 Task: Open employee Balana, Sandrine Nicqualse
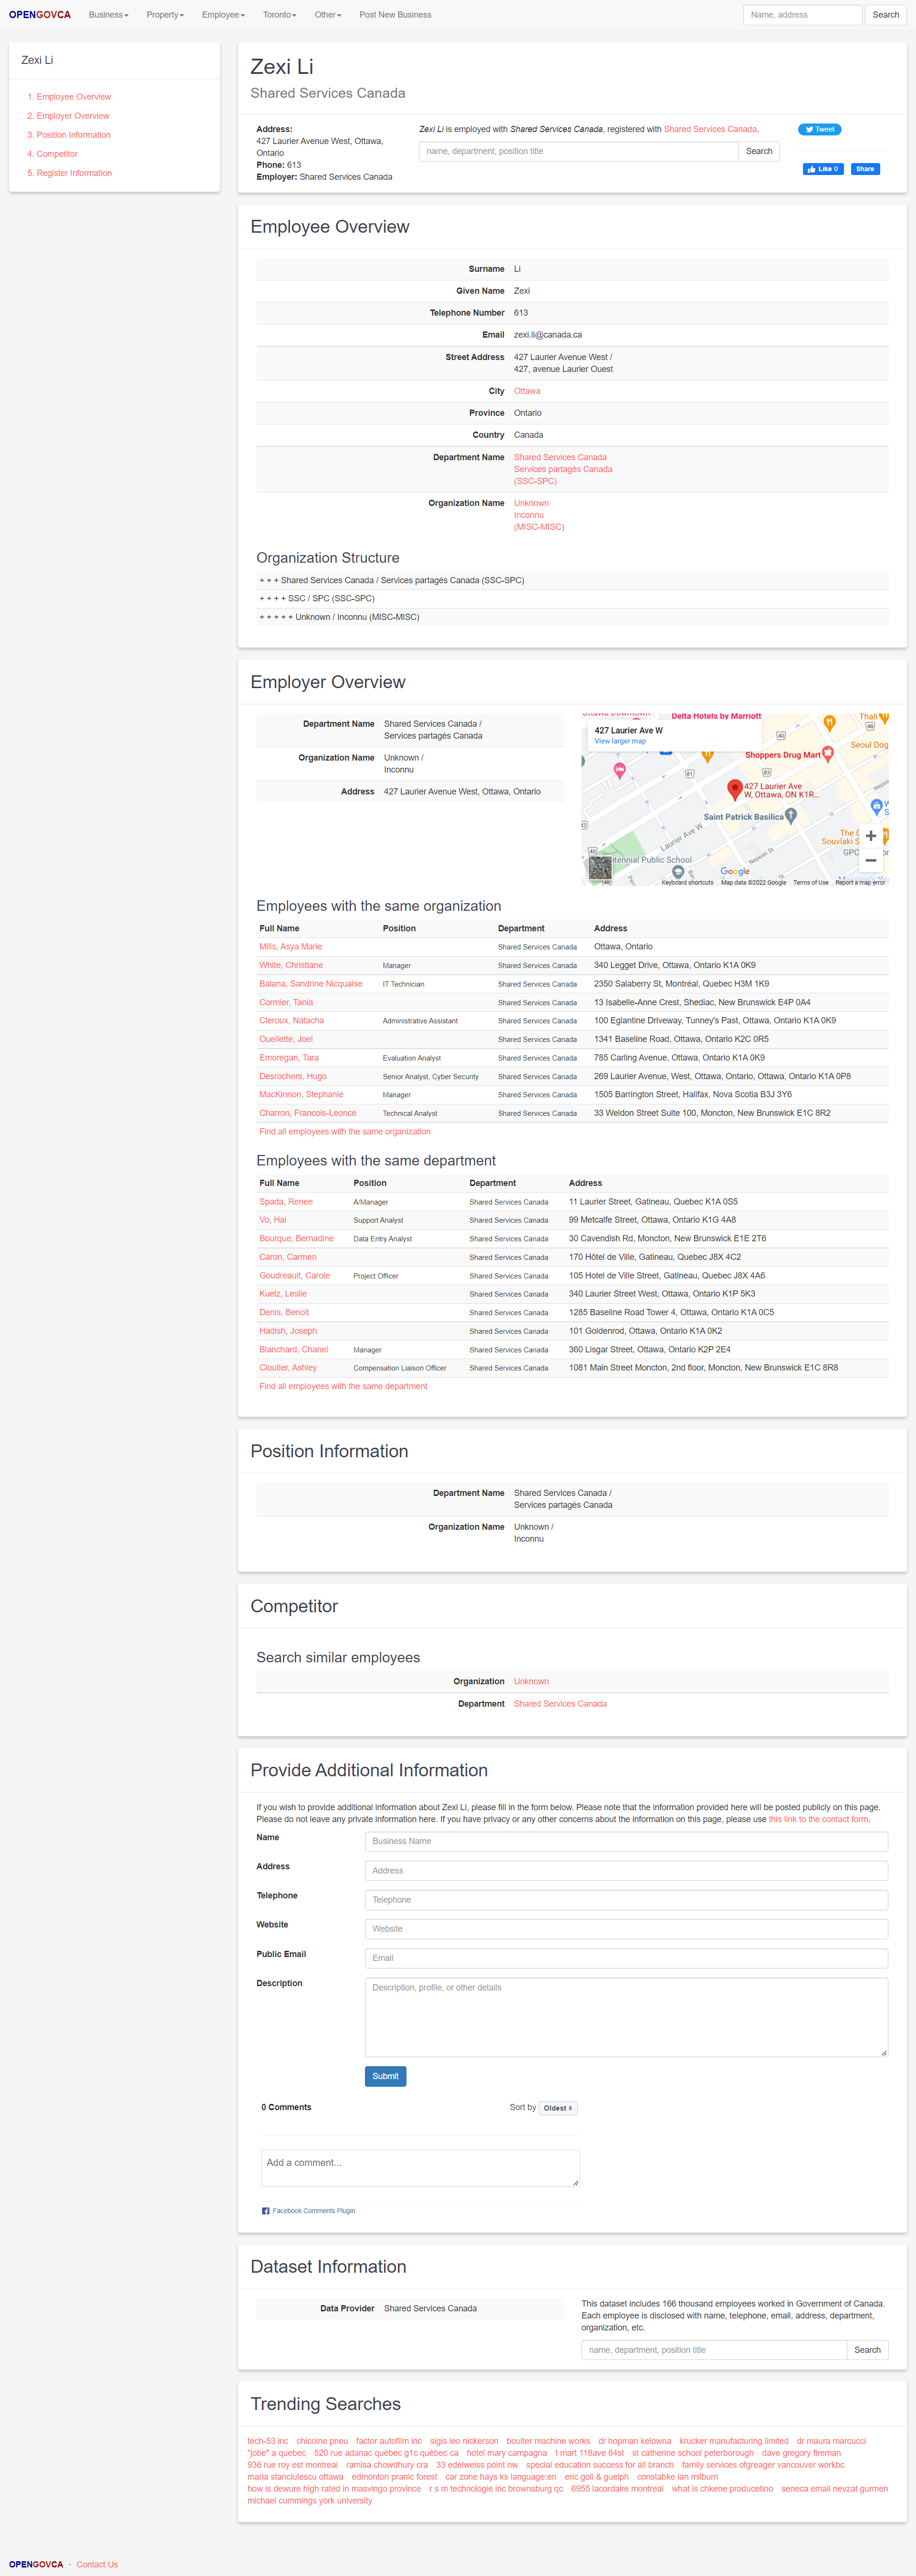(x=311, y=984)
